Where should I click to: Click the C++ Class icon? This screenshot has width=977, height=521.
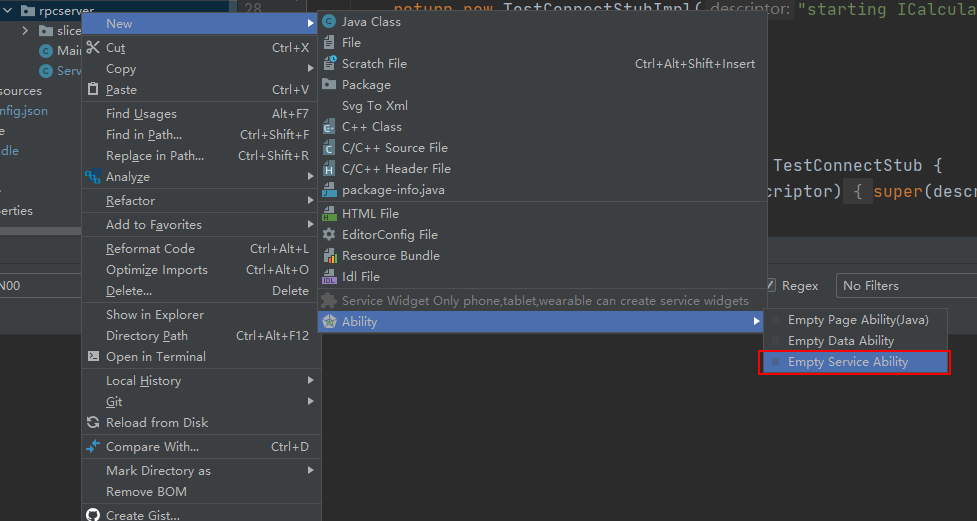(x=329, y=127)
